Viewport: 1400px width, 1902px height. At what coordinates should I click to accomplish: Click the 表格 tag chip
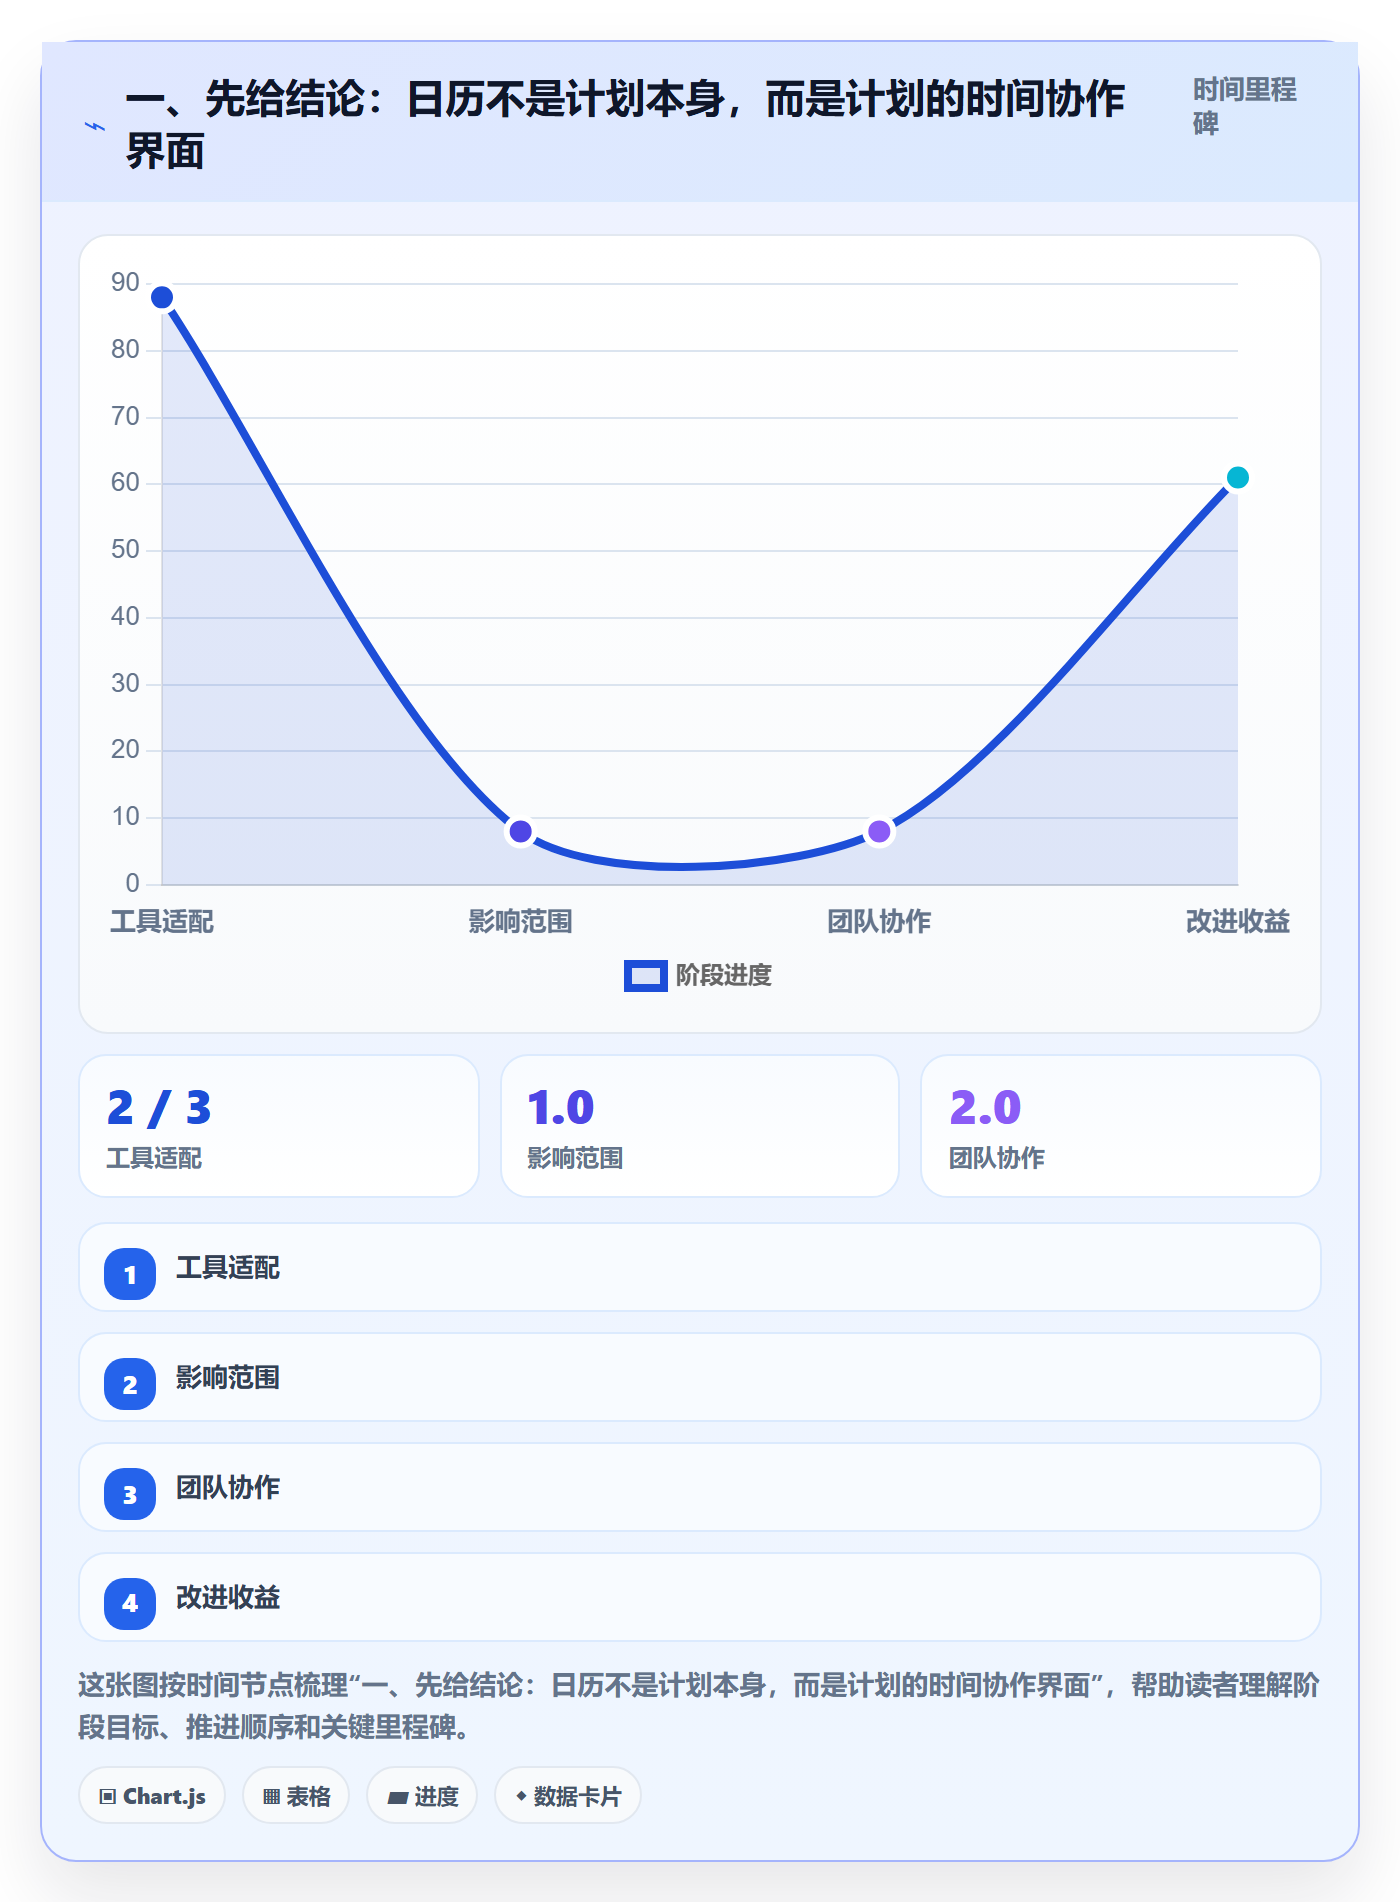(296, 1796)
